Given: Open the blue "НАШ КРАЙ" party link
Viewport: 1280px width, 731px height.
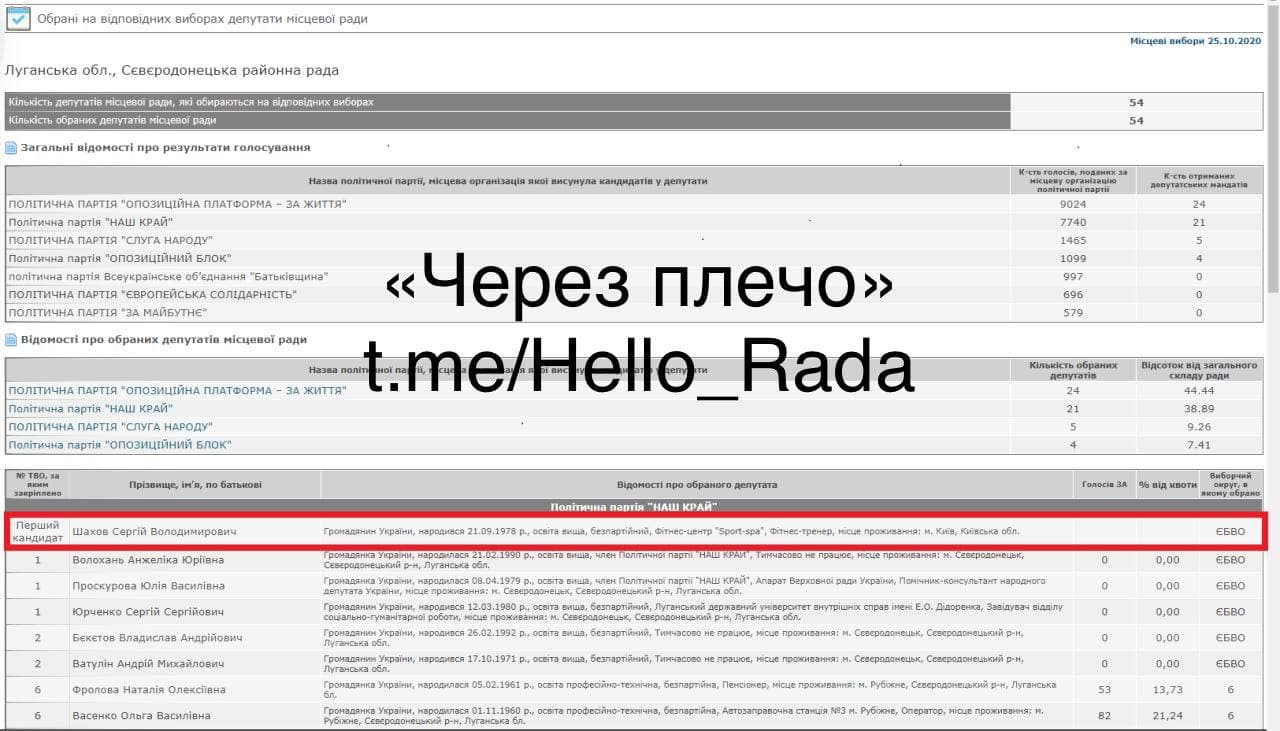Looking at the screenshot, I should 90,409.
